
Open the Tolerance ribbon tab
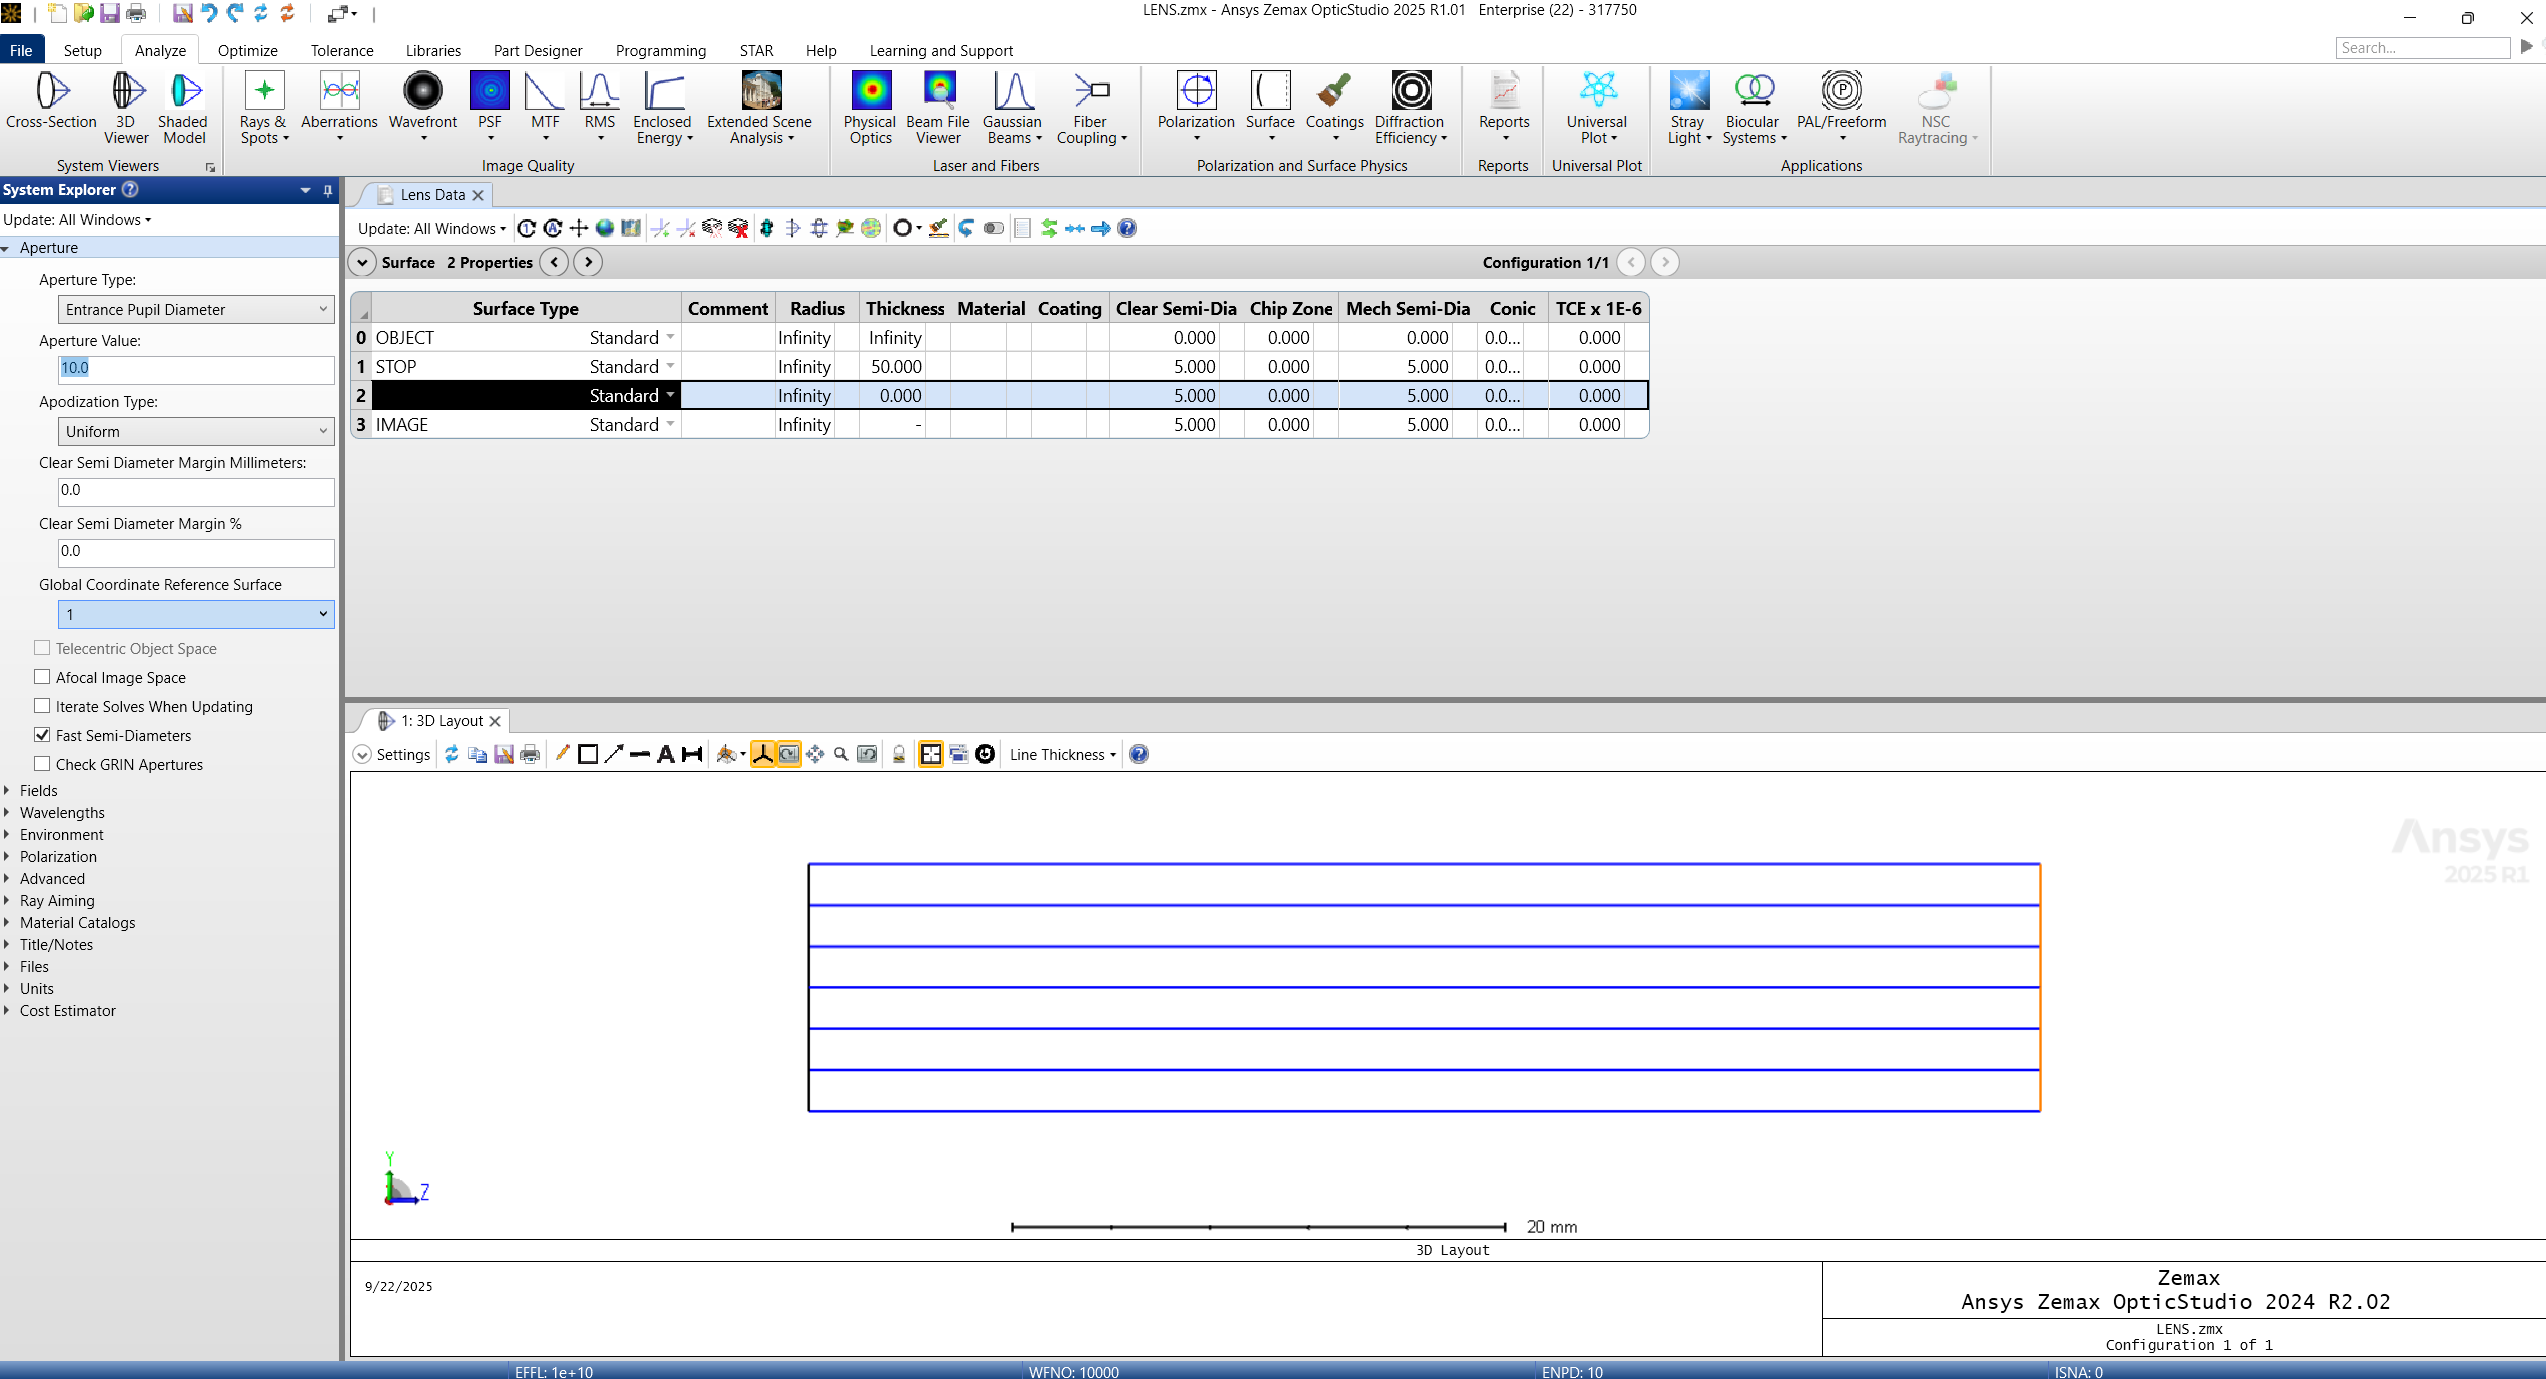[x=341, y=50]
